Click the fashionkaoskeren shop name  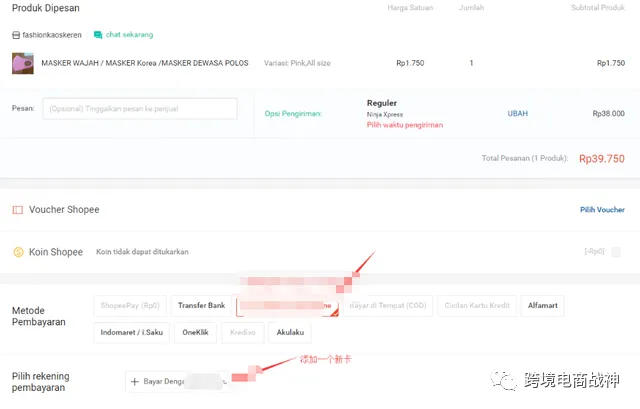pyautogui.click(x=52, y=35)
